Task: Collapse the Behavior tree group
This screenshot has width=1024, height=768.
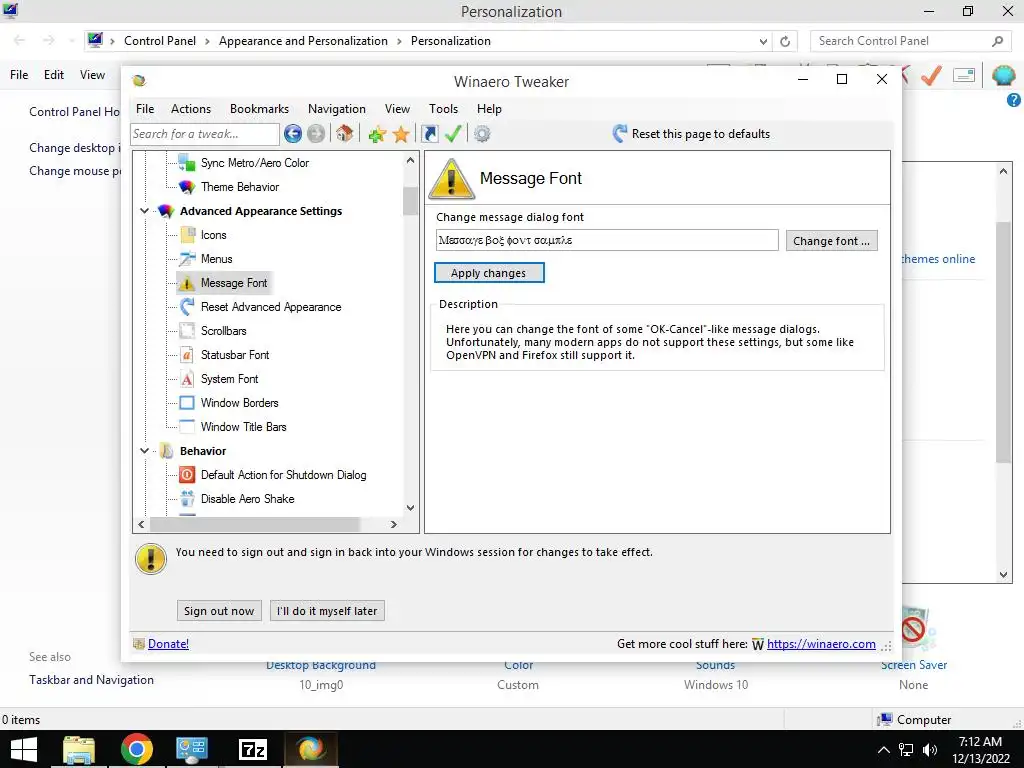Action: click(144, 451)
